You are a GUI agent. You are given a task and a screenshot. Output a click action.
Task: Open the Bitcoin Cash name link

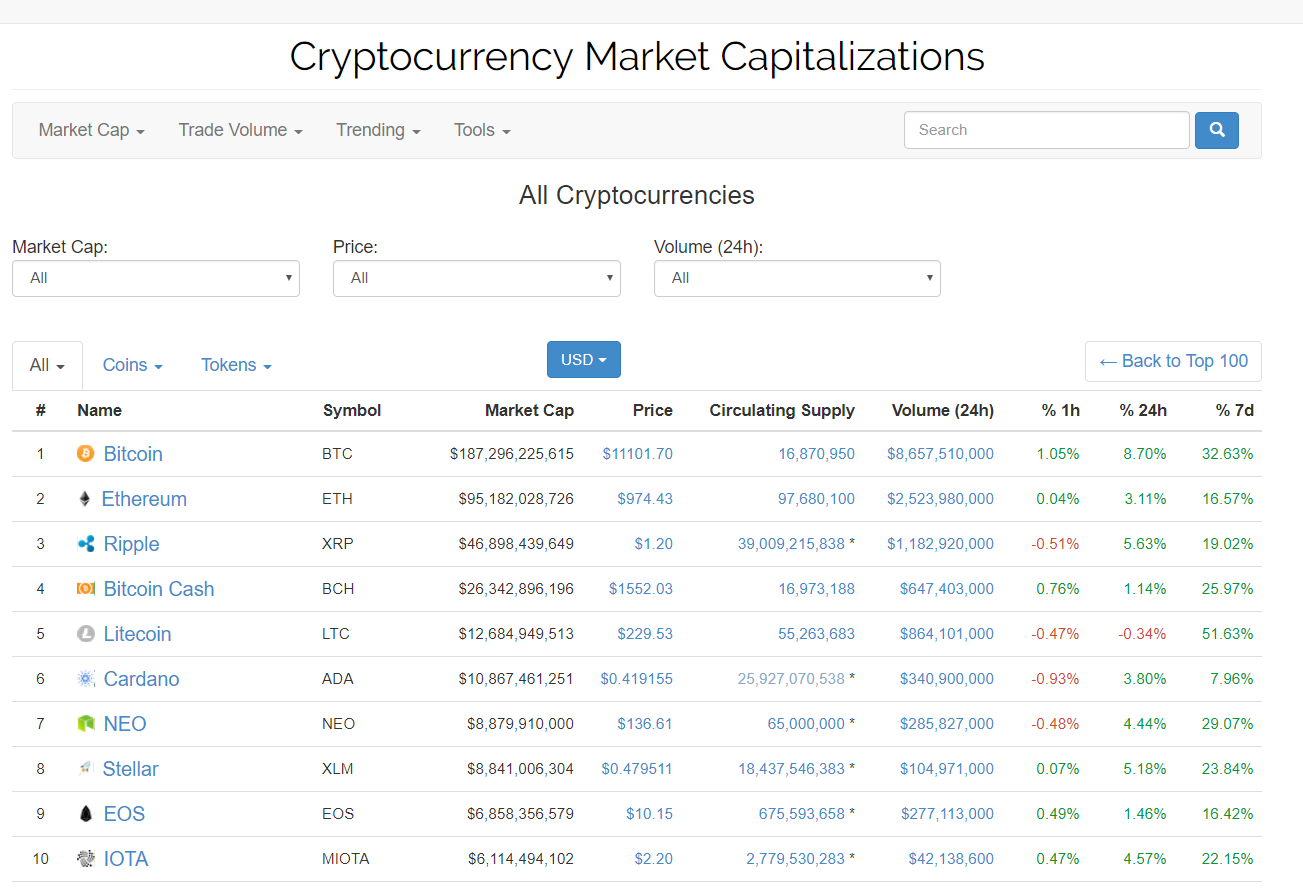pyautogui.click(x=159, y=589)
